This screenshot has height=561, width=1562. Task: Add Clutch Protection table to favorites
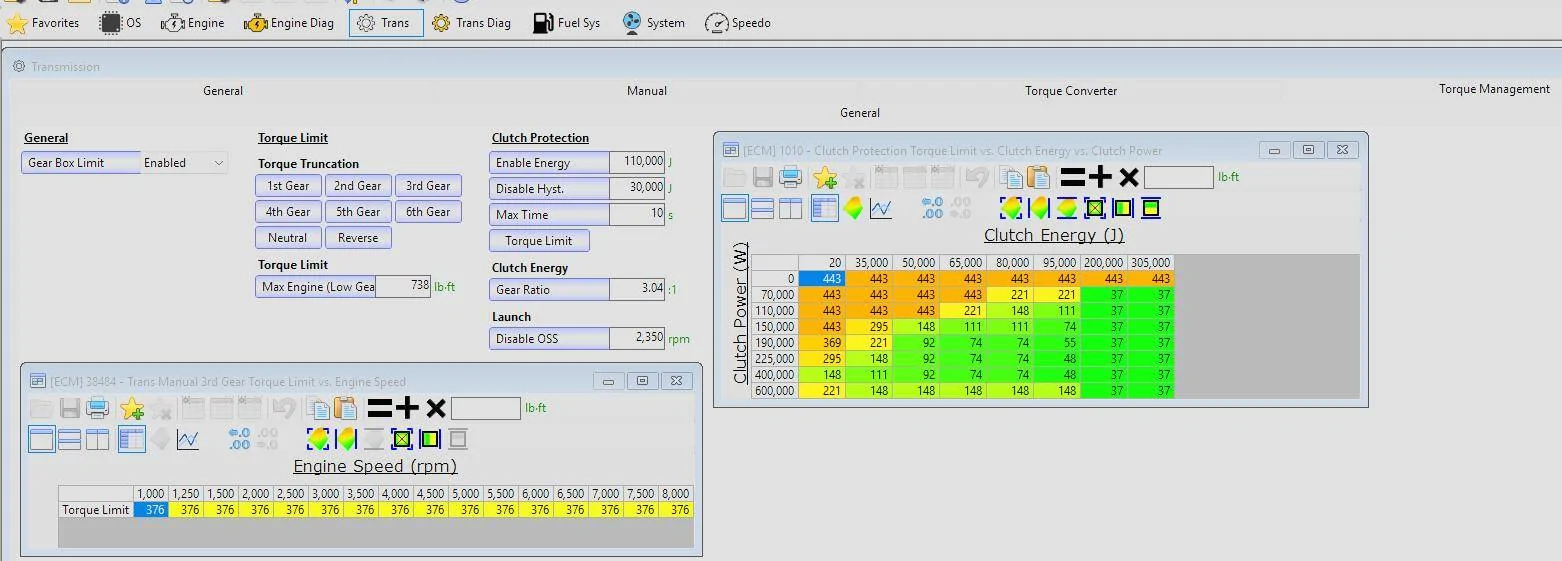click(825, 178)
